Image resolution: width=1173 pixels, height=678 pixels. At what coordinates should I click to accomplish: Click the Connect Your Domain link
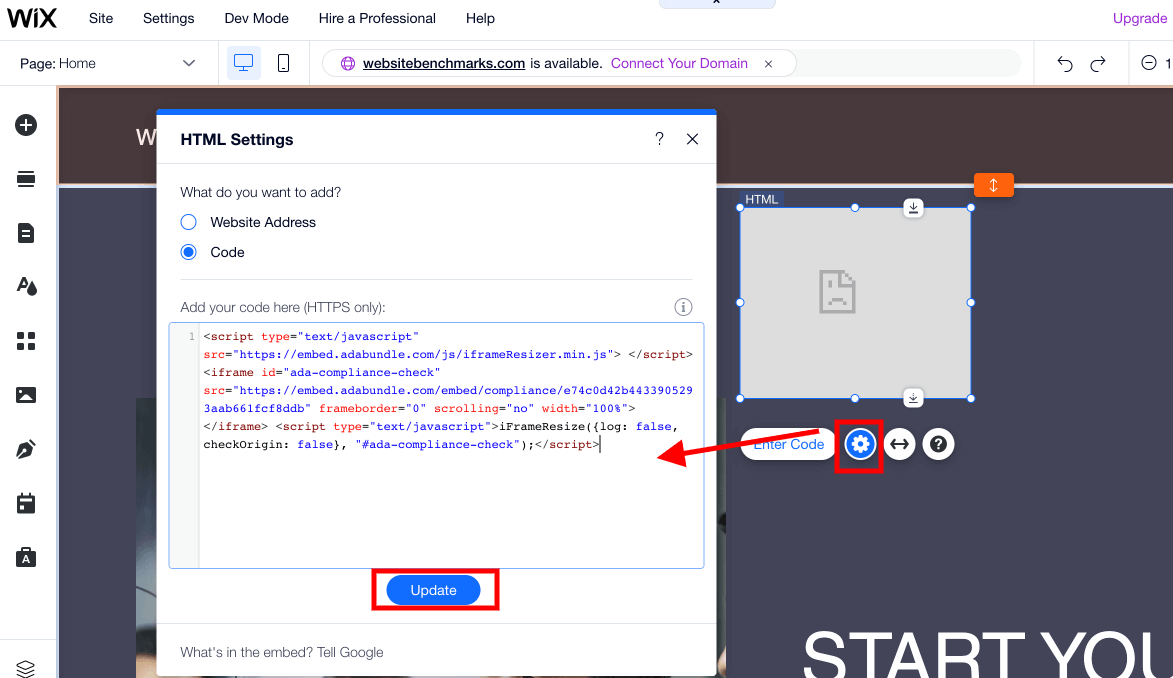tap(679, 64)
